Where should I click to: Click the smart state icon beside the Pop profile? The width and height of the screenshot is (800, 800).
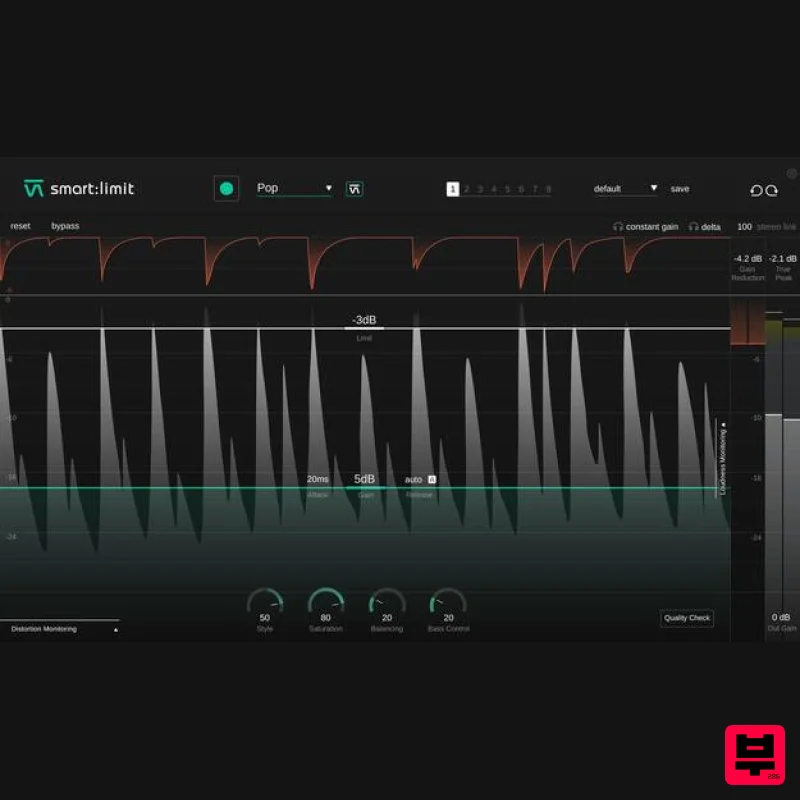354,189
